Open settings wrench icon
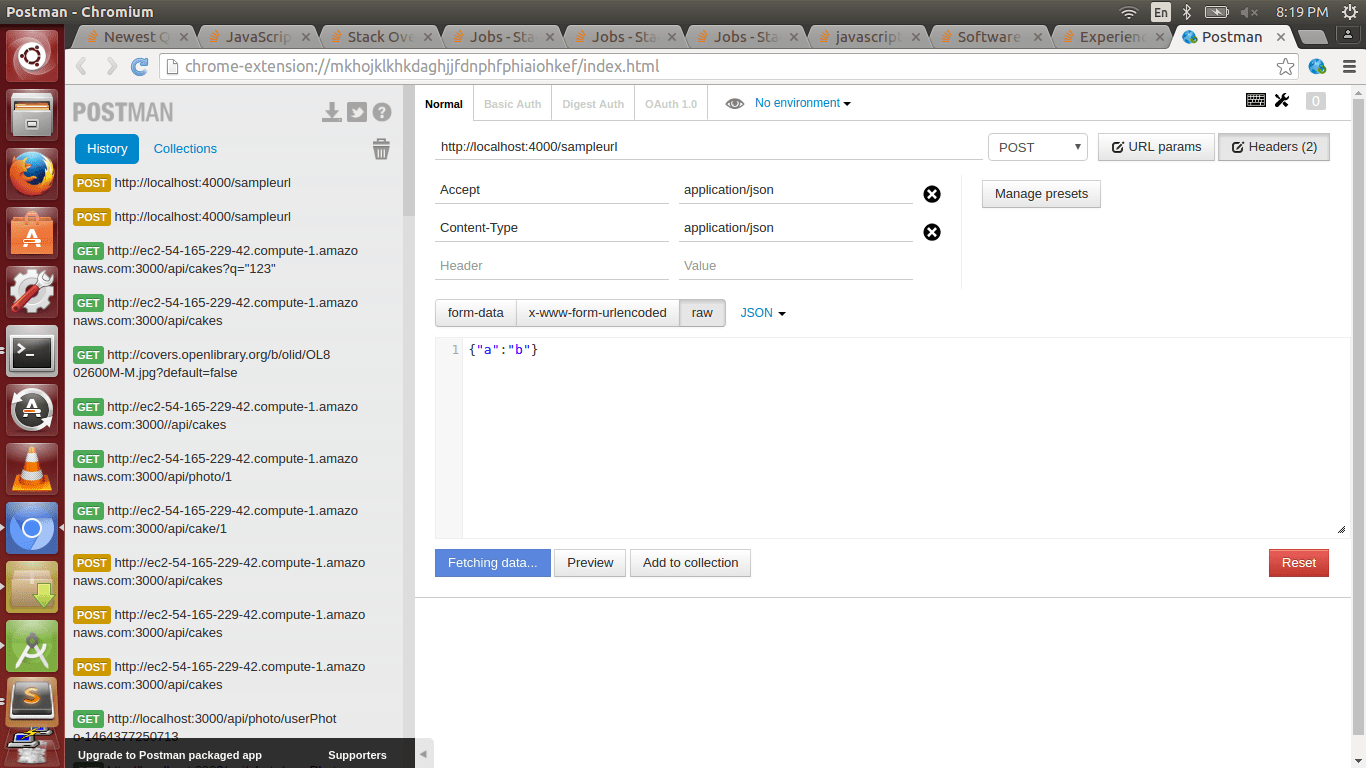 tap(1282, 100)
